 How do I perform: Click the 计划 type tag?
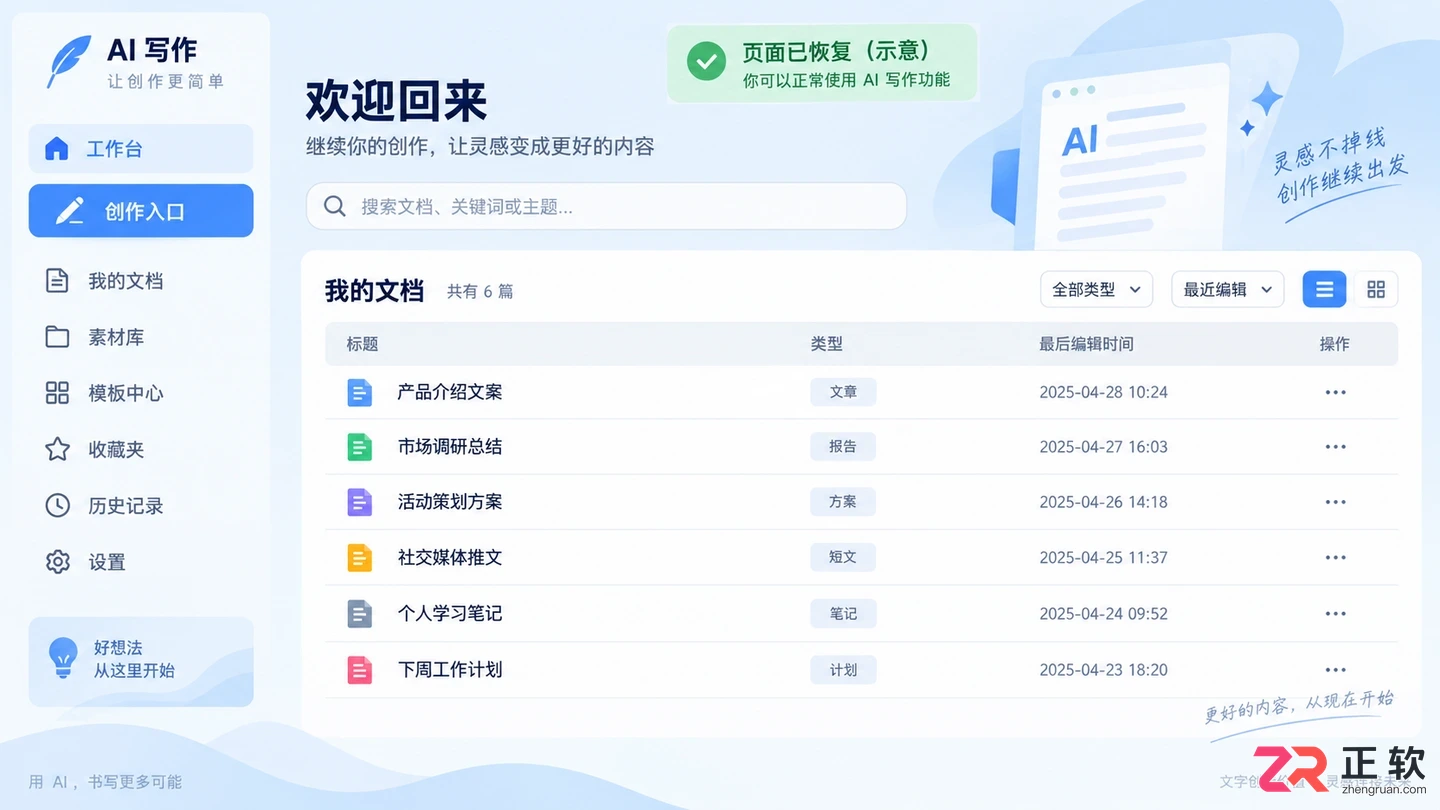point(843,670)
